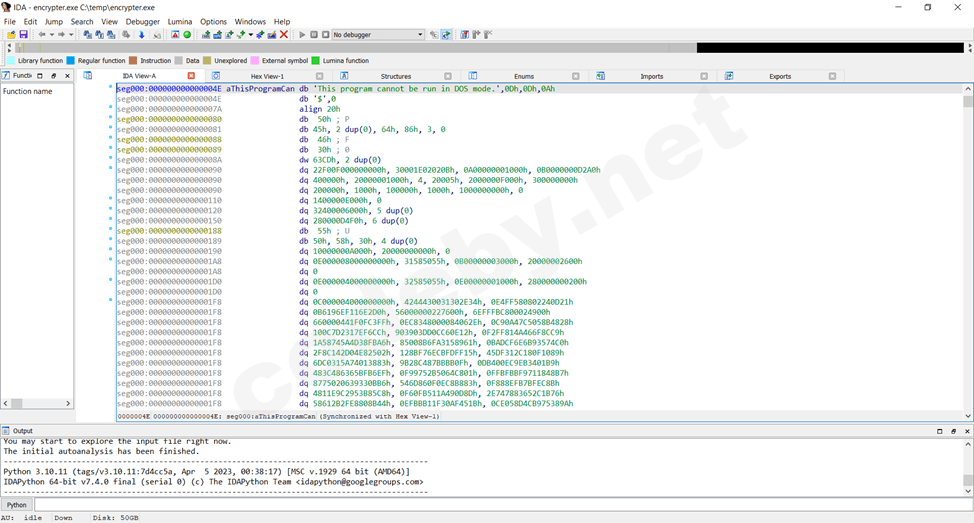The height and width of the screenshot is (523, 974).
Task: Select the 'dq 1400000E000h, 0' line
Action: tap(340, 201)
